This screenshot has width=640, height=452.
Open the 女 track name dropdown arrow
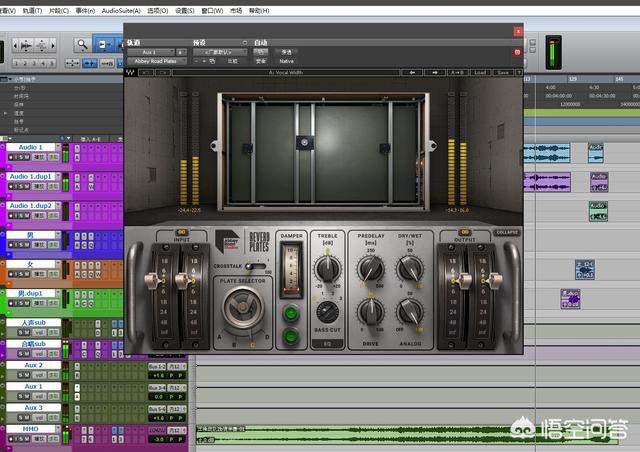(58, 264)
